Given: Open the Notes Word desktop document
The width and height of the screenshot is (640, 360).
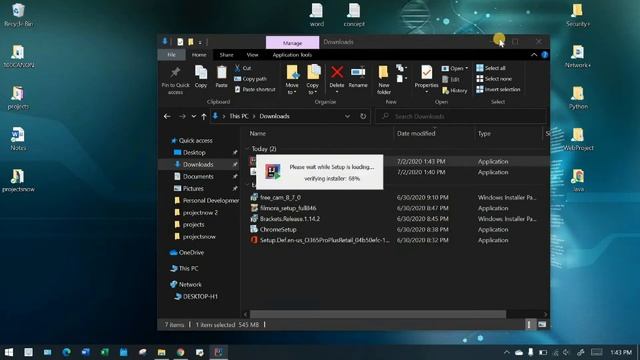Looking at the screenshot, I should [x=18, y=139].
